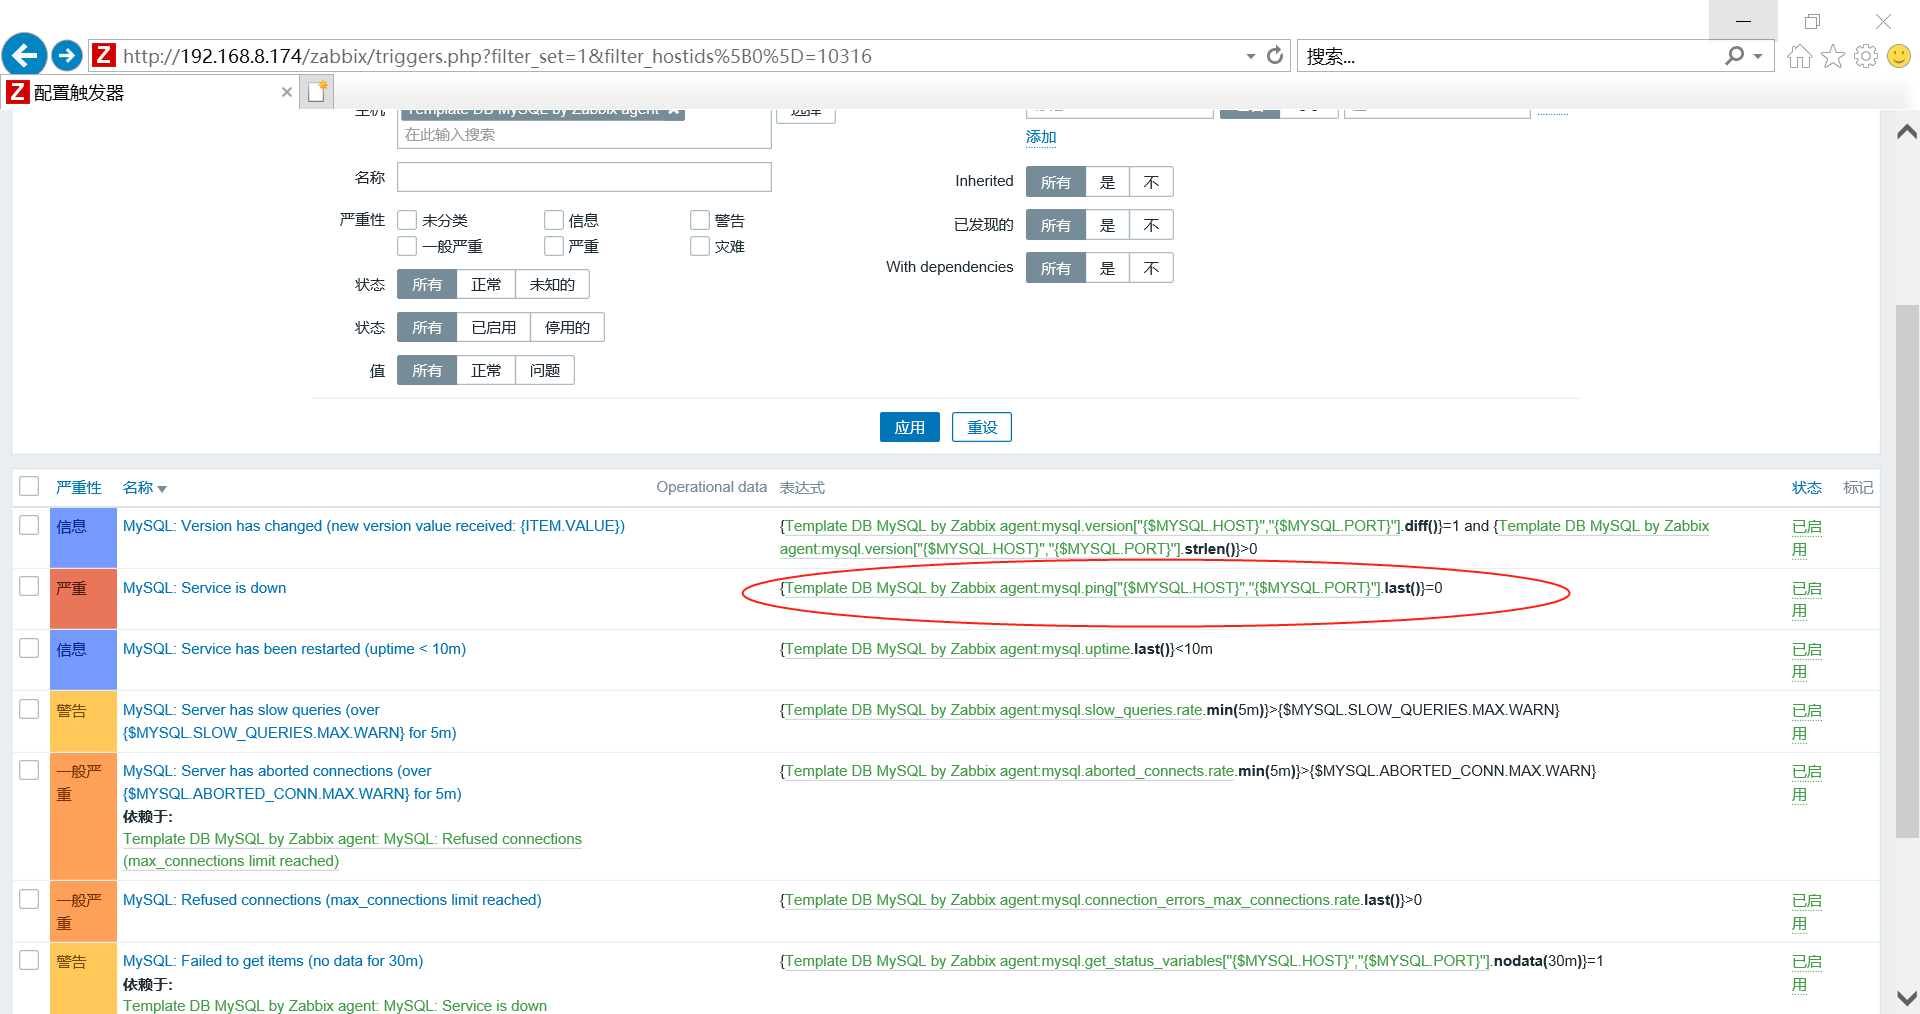The image size is (1920, 1014).
Task: Open address bar history dropdown arrow
Action: (x=1250, y=56)
